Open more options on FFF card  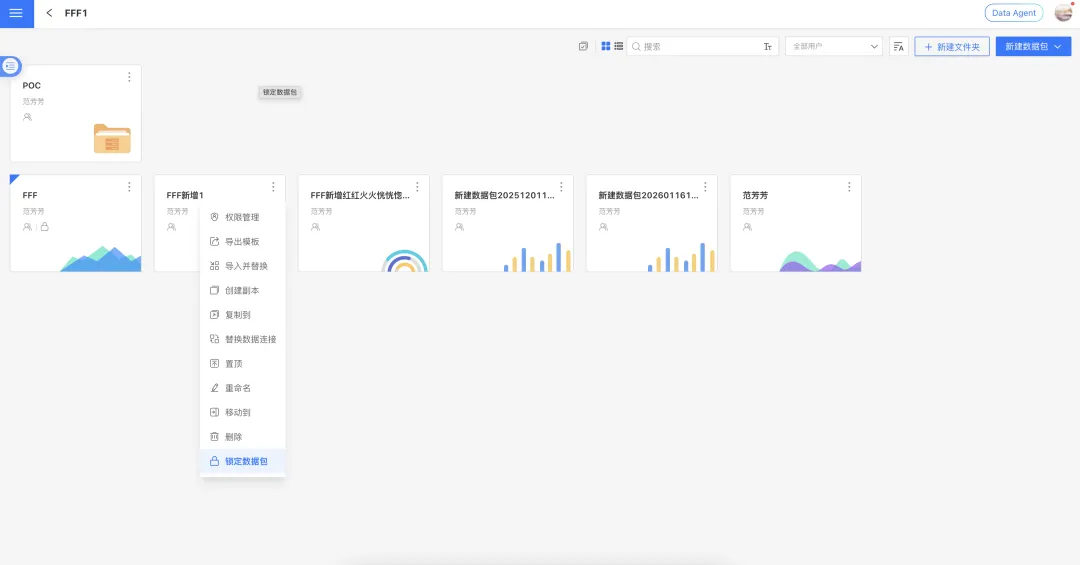coord(129,187)
